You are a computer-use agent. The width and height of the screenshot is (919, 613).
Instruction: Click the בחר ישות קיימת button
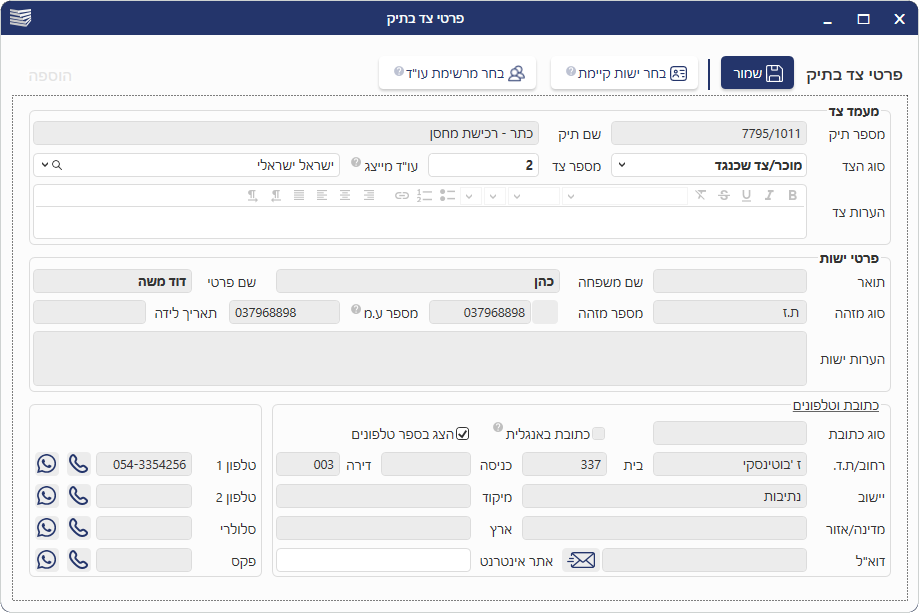click(625, 73)
